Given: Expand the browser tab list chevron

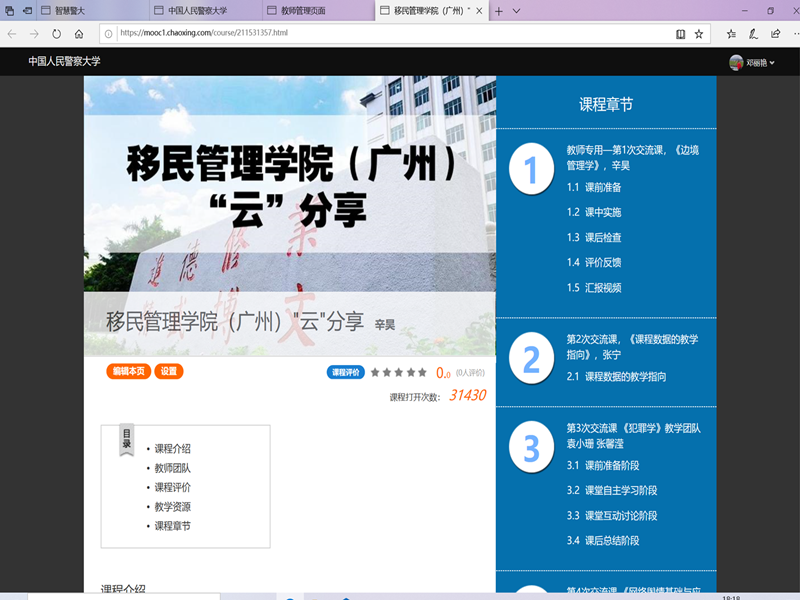Looking at the screenshot, I should click(516, 10).
